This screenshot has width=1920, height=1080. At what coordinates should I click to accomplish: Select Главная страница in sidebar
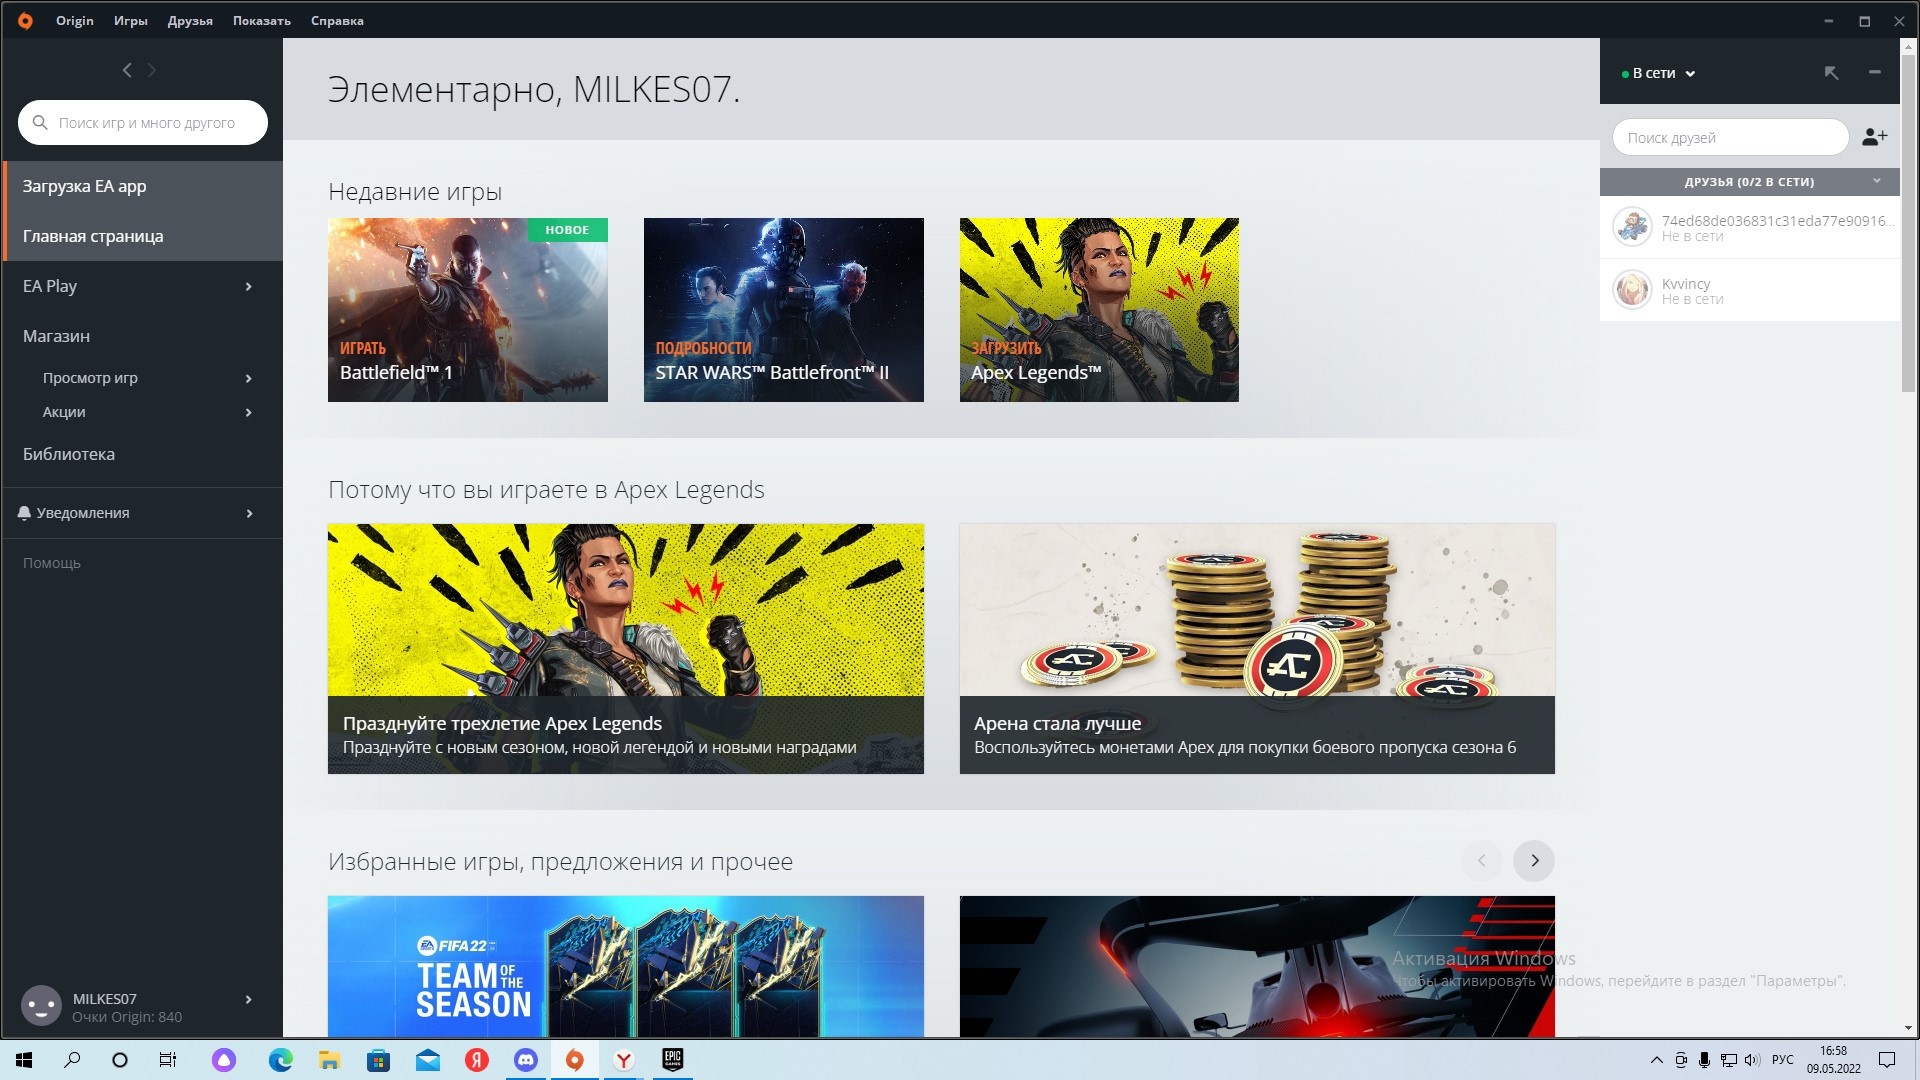coord(142,236)
